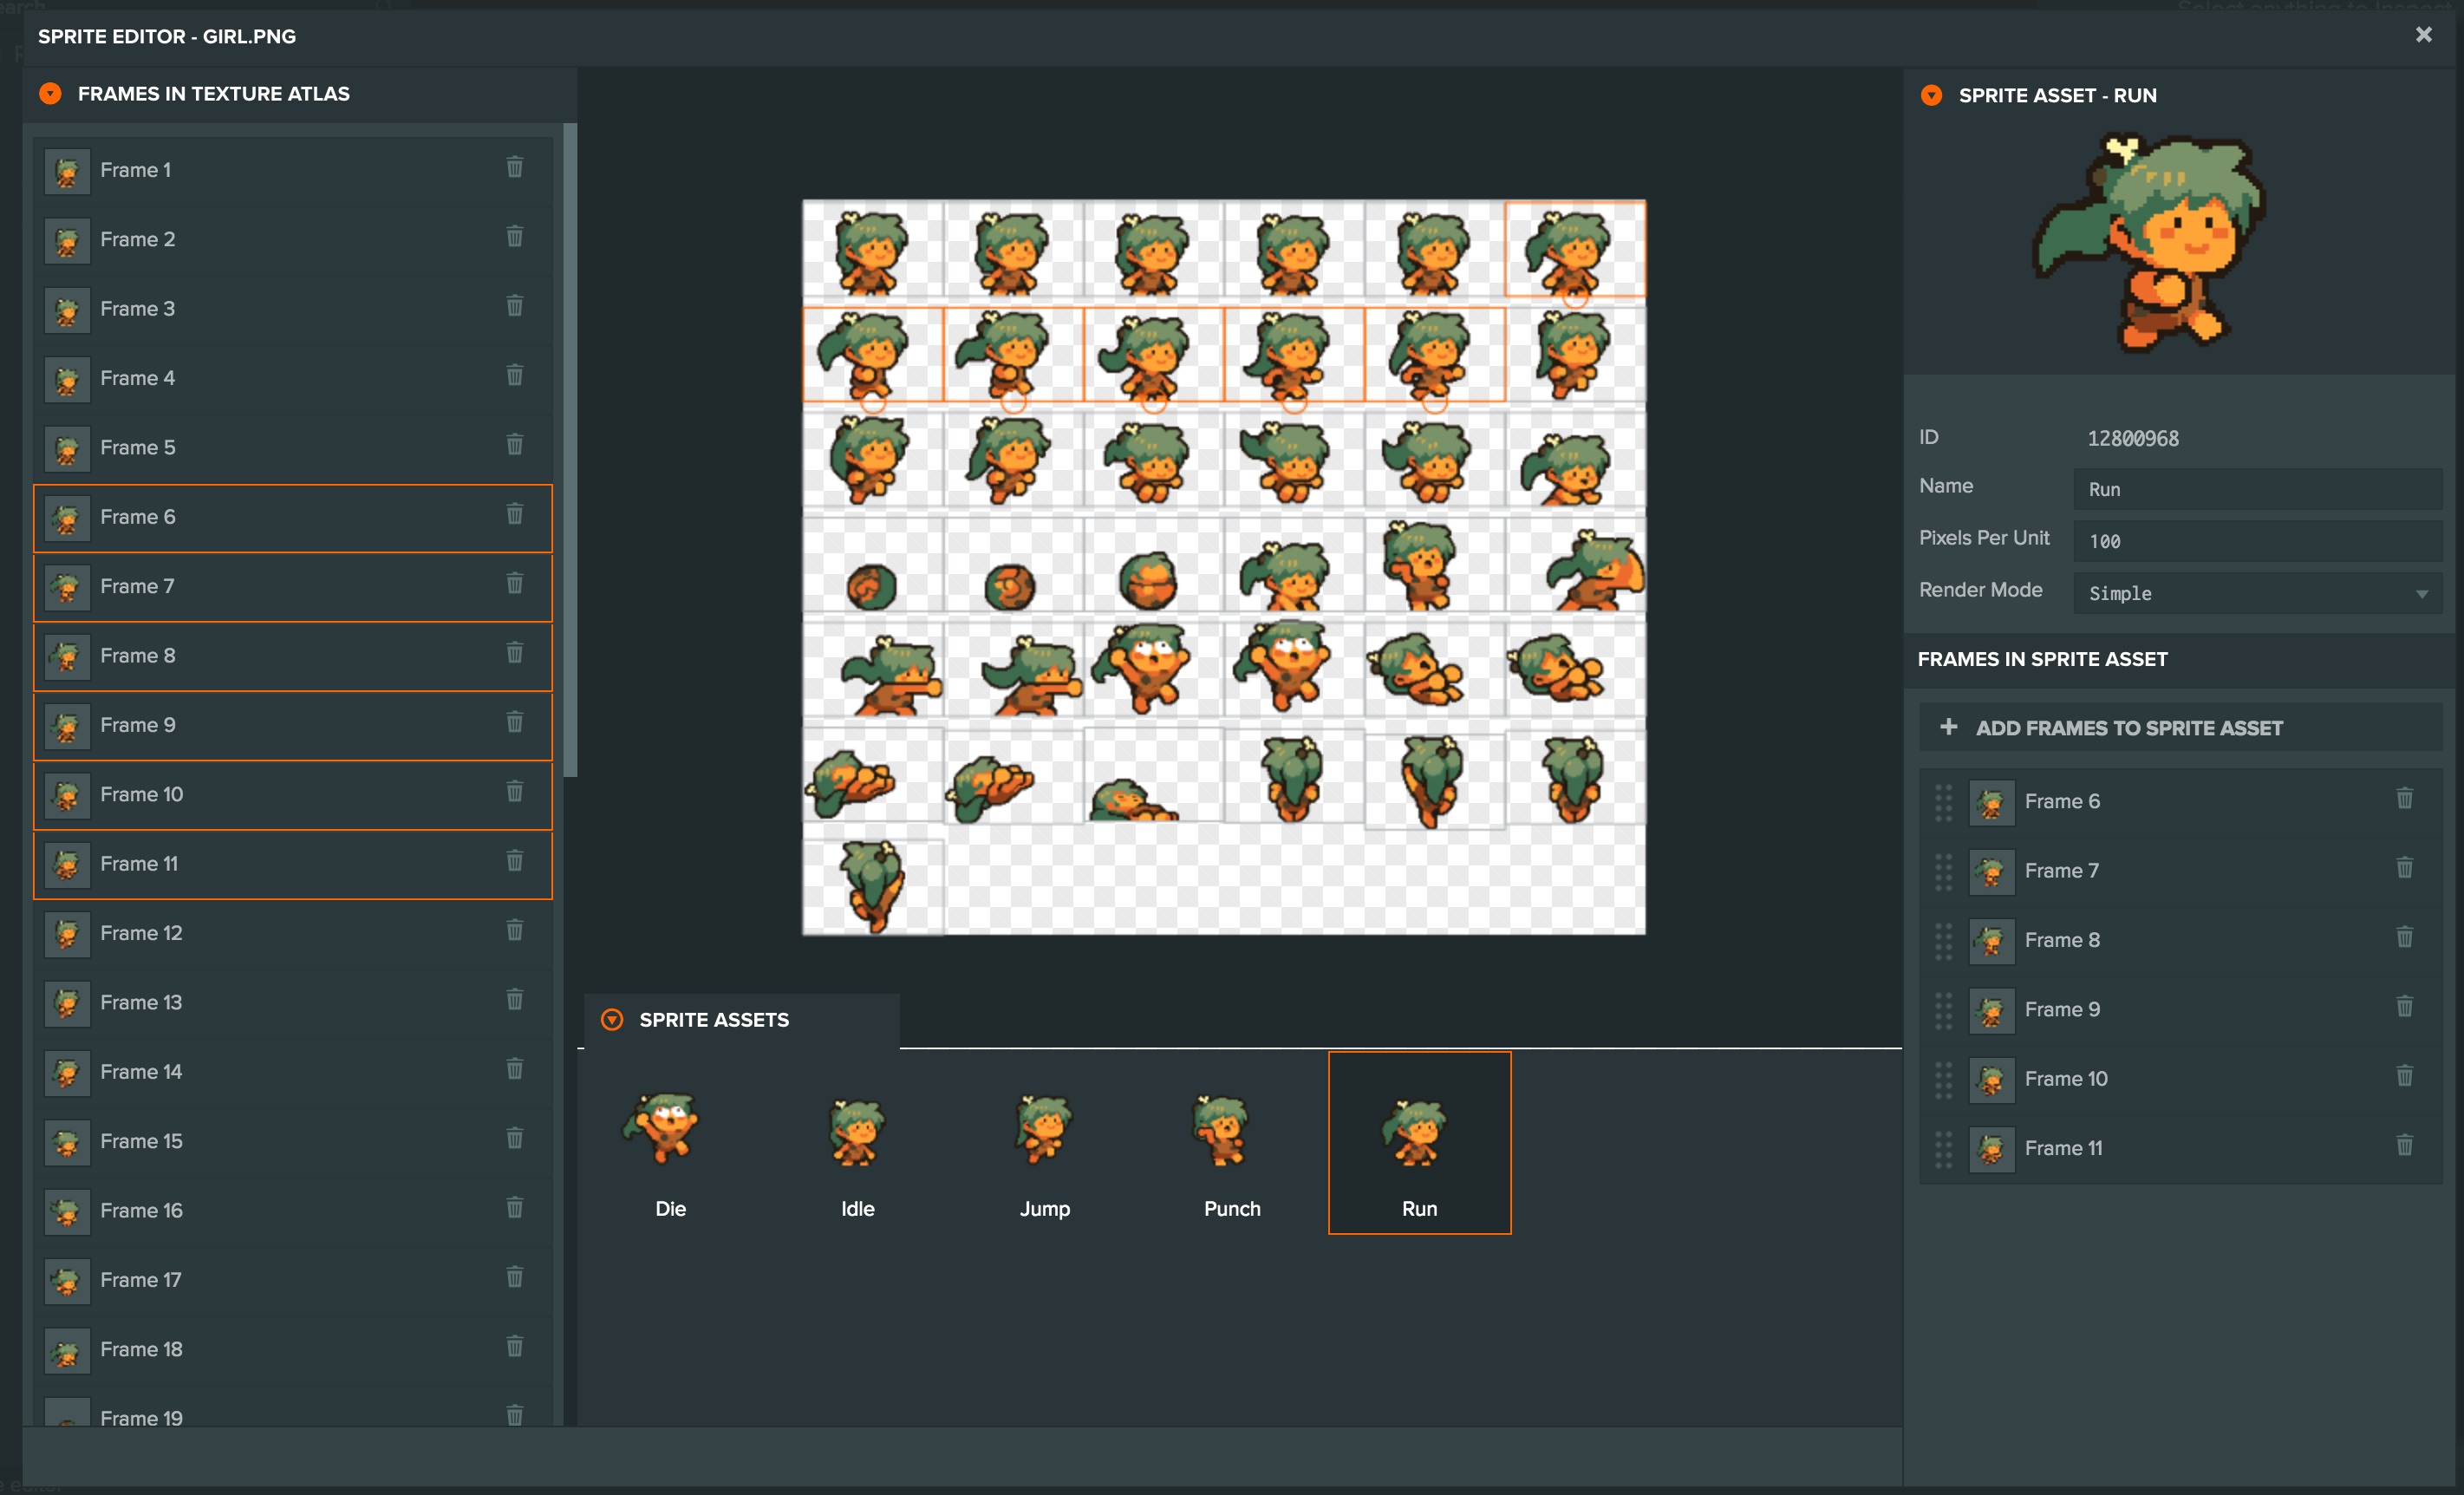This screenshot has height=1495, width=2464.
Task: Select the first frame in the atlas image
Action: pos(873,250)
